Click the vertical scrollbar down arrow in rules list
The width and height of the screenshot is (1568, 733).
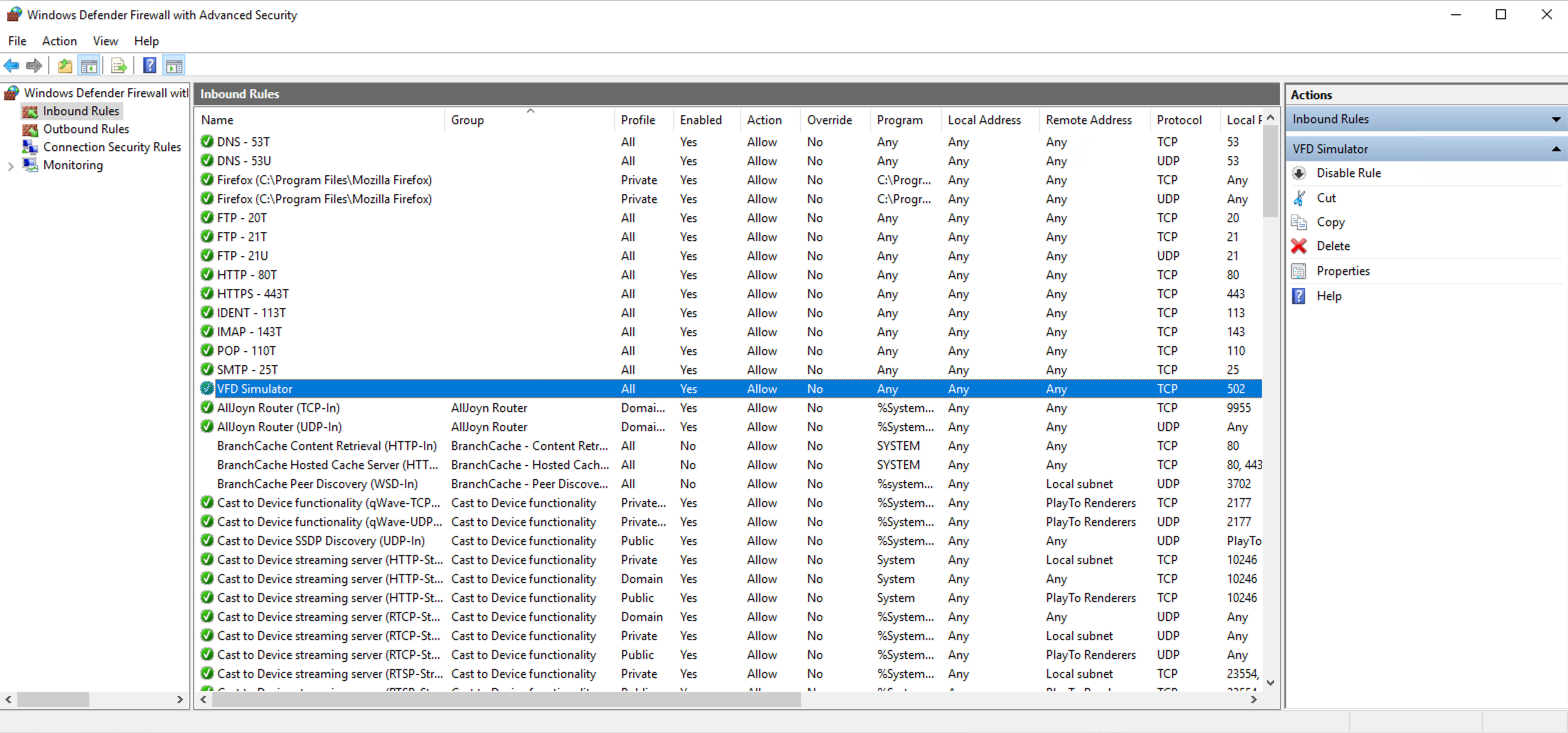(1270, 682)
